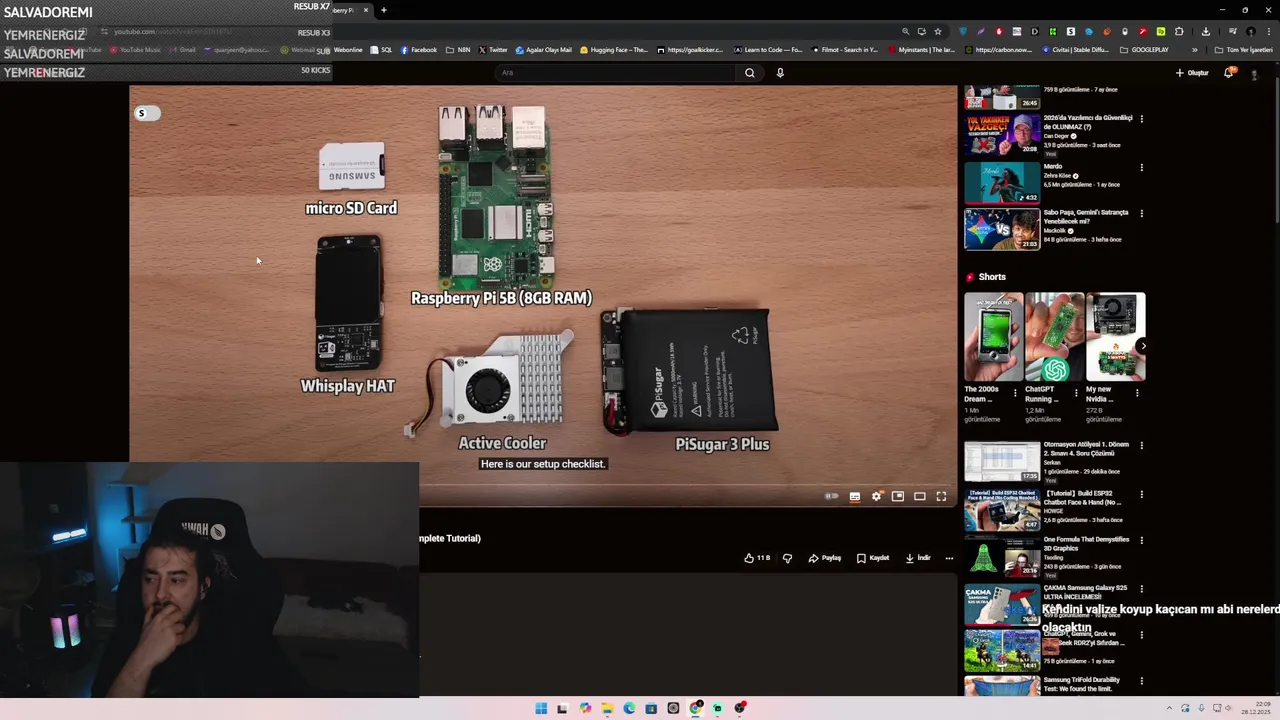Viewport: 1280px width, 720px height.
Task: Open options menu for The 2000s Dream short
Action: (x=1015, y=393)
